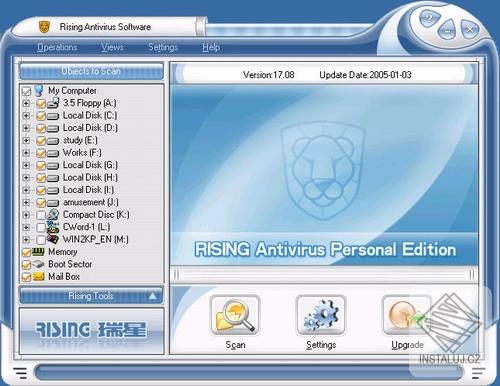Check the WIN2KP_EN (M:) checkbox
The image size is (500, 386).
pos(41,240)
